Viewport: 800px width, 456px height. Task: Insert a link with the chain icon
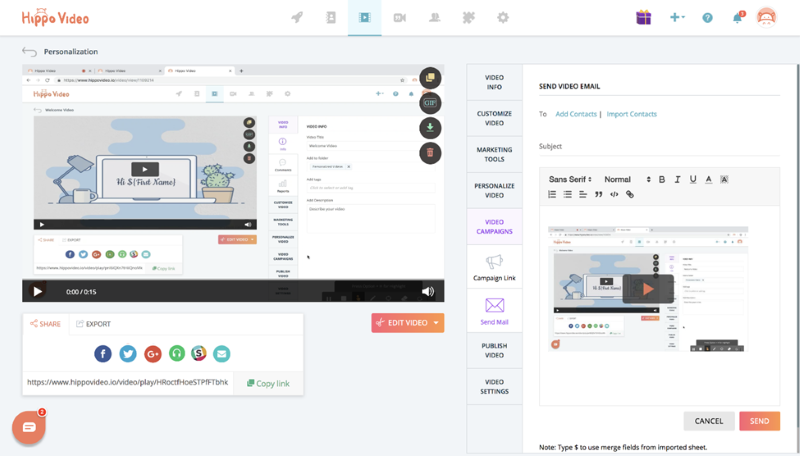pos(630,194)
